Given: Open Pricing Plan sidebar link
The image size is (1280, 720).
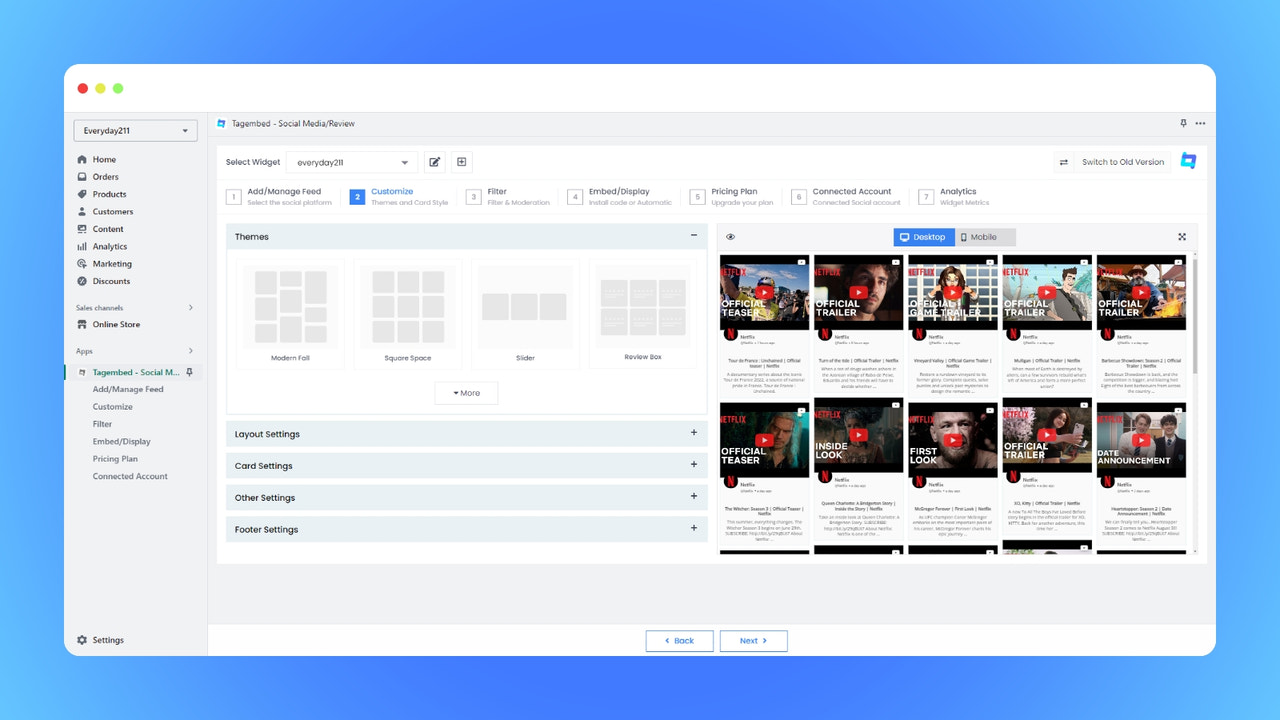Looking at the screenshot, I should pyautogui.click(x=116, y=459).
